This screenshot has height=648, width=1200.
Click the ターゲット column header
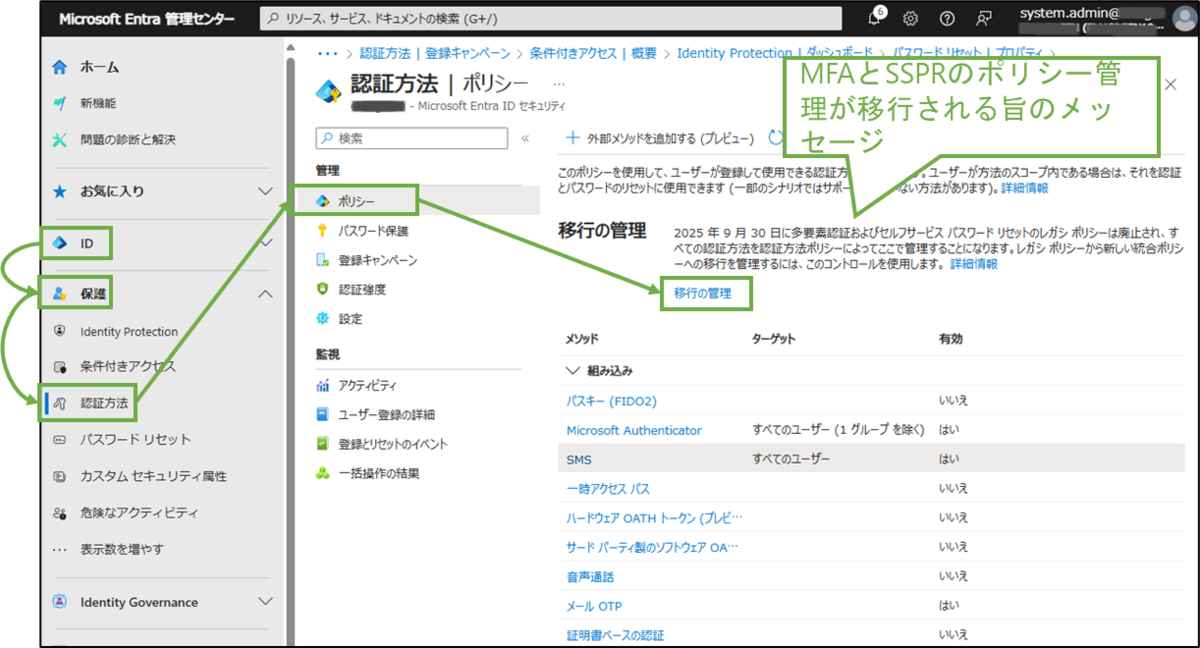[x=774, y=339]
